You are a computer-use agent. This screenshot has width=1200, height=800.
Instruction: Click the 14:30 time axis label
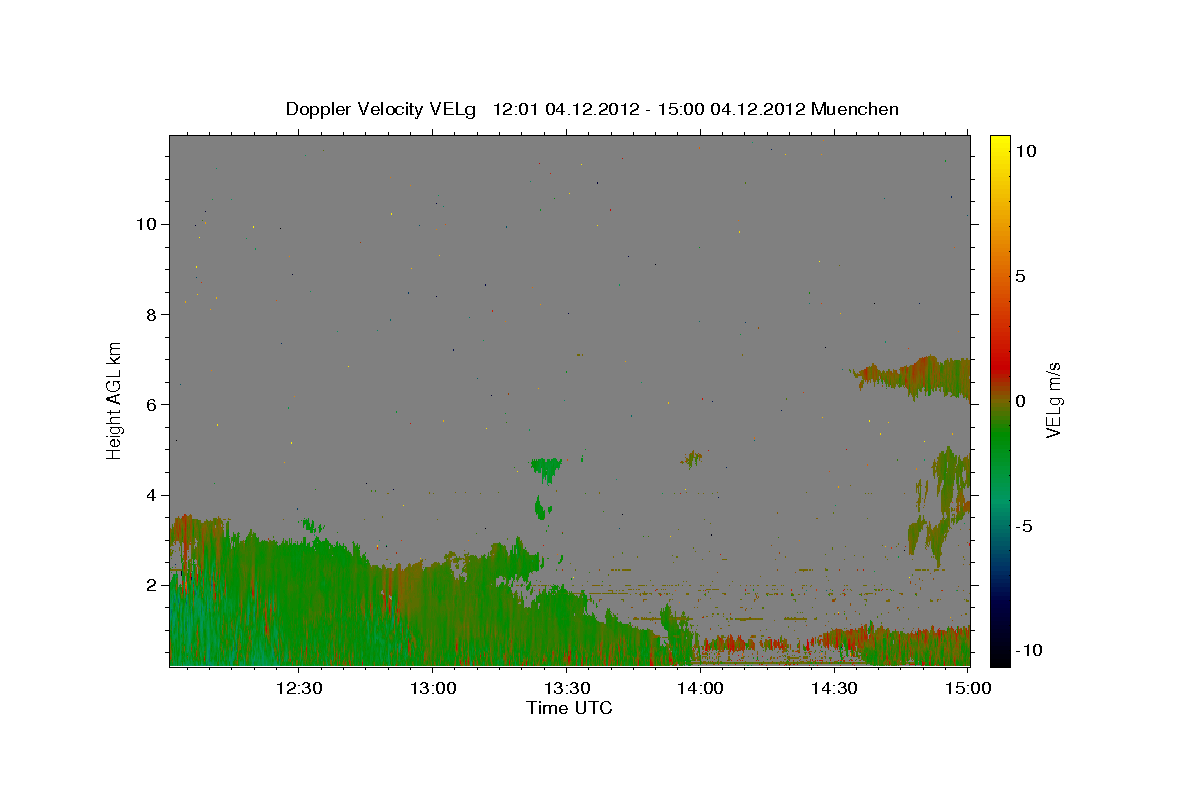(835, 687)
